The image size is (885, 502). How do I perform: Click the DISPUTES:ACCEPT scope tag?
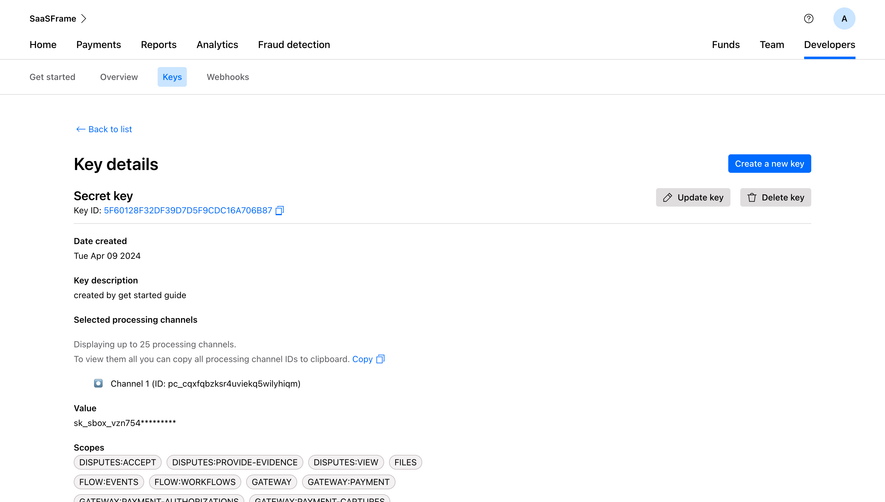[x=117, y=462]
